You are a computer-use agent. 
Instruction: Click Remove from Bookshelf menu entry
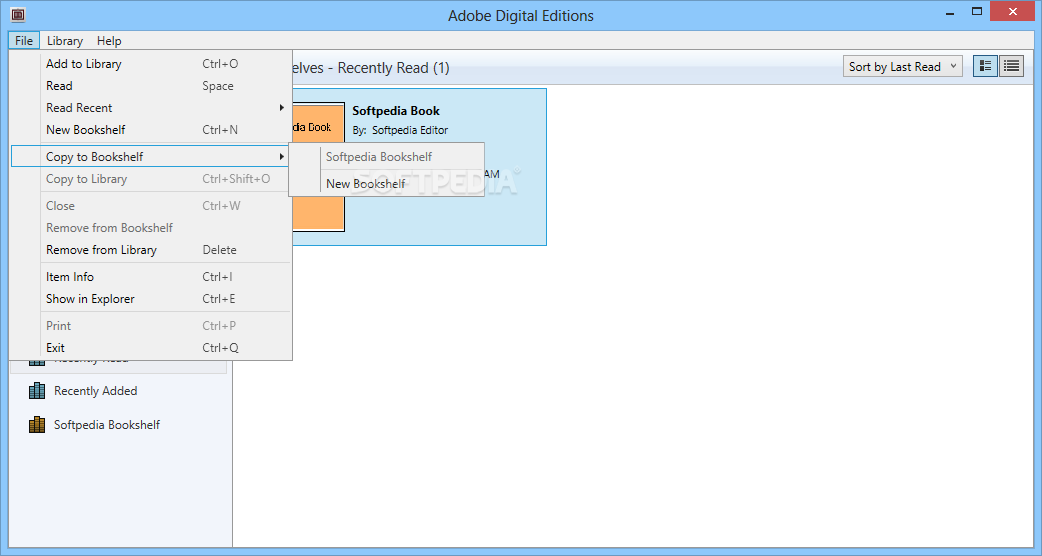151,228
